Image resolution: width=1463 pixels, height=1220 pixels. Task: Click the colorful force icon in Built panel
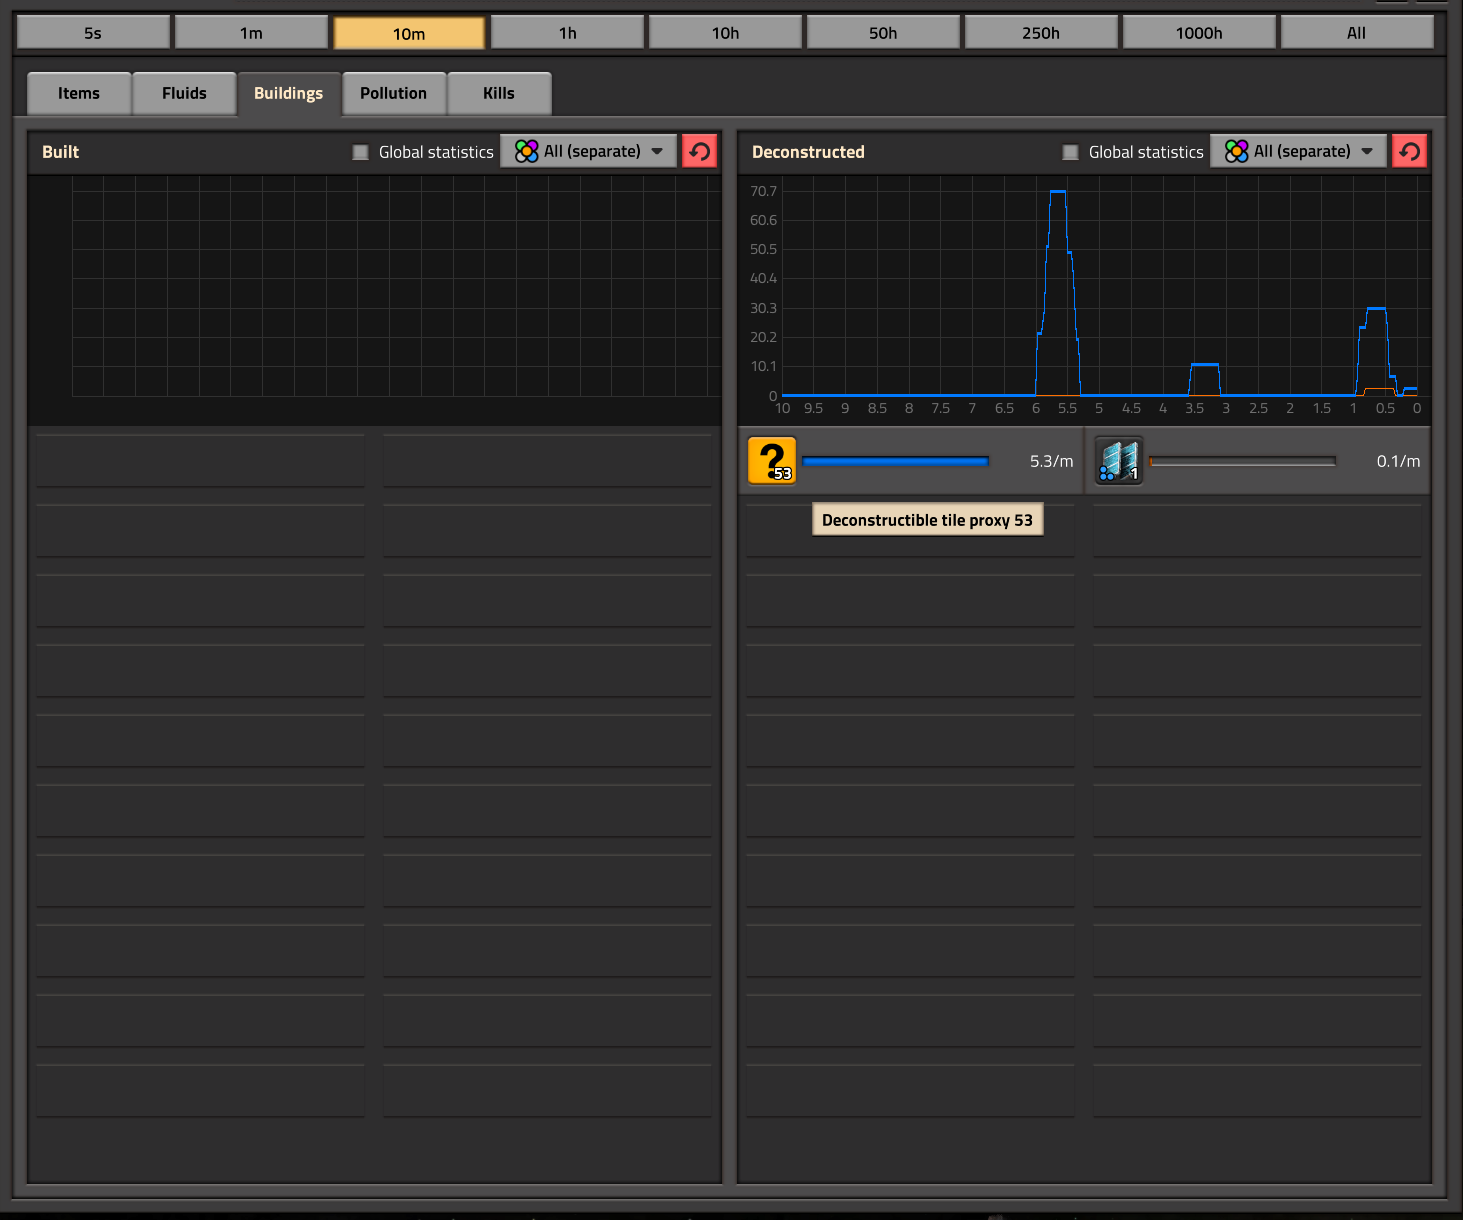[x=526, y=152]
